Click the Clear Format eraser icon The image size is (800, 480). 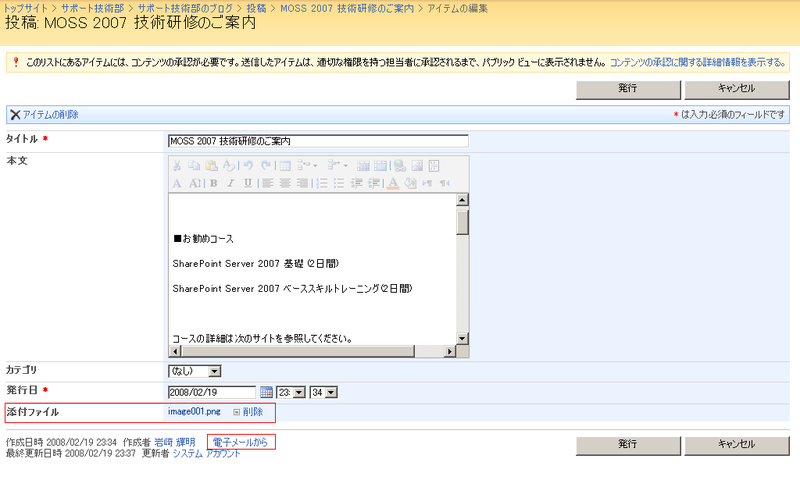(229, 165)
